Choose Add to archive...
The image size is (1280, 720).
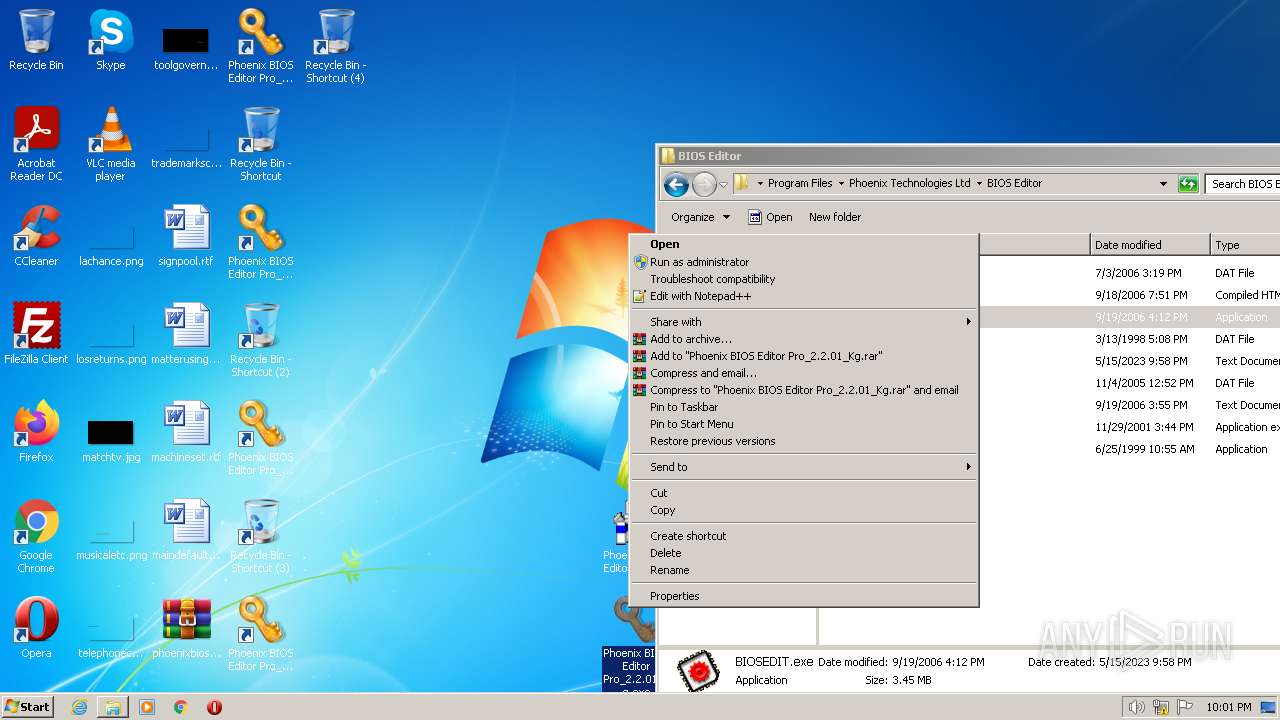tap(804, 339)
